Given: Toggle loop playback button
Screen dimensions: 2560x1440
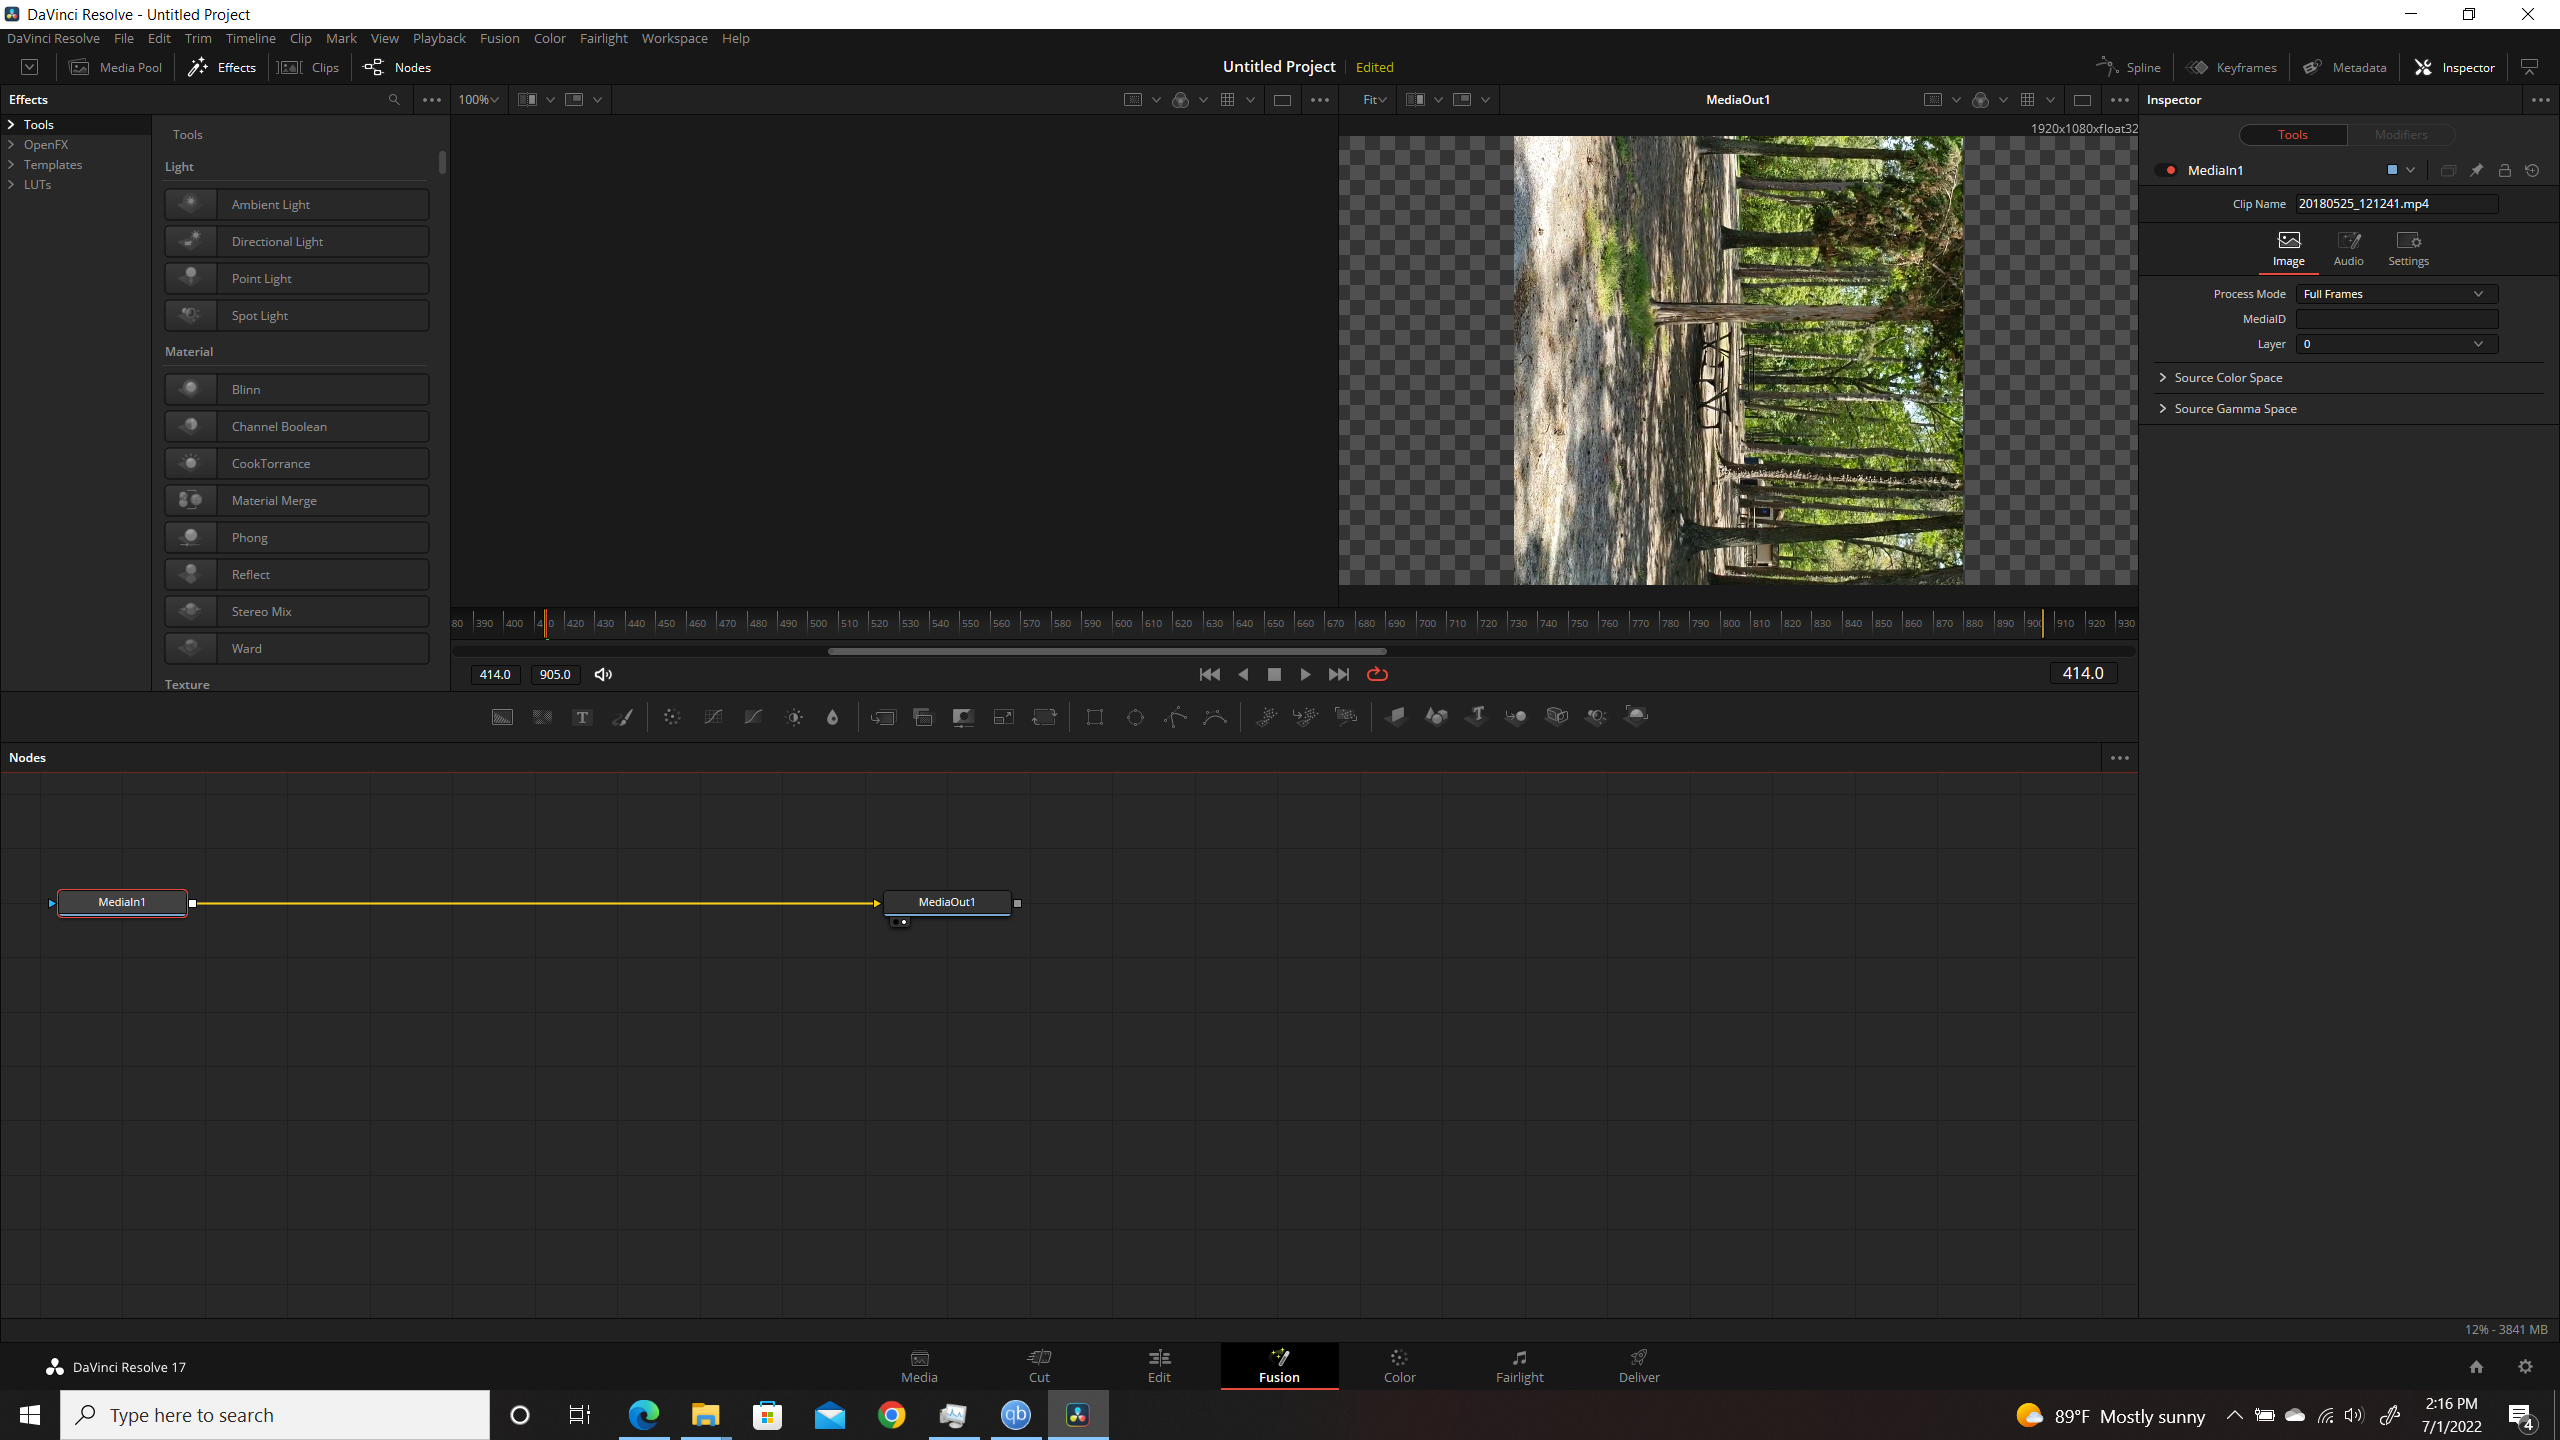Looking at the screenshot, I should [1377, 674].
